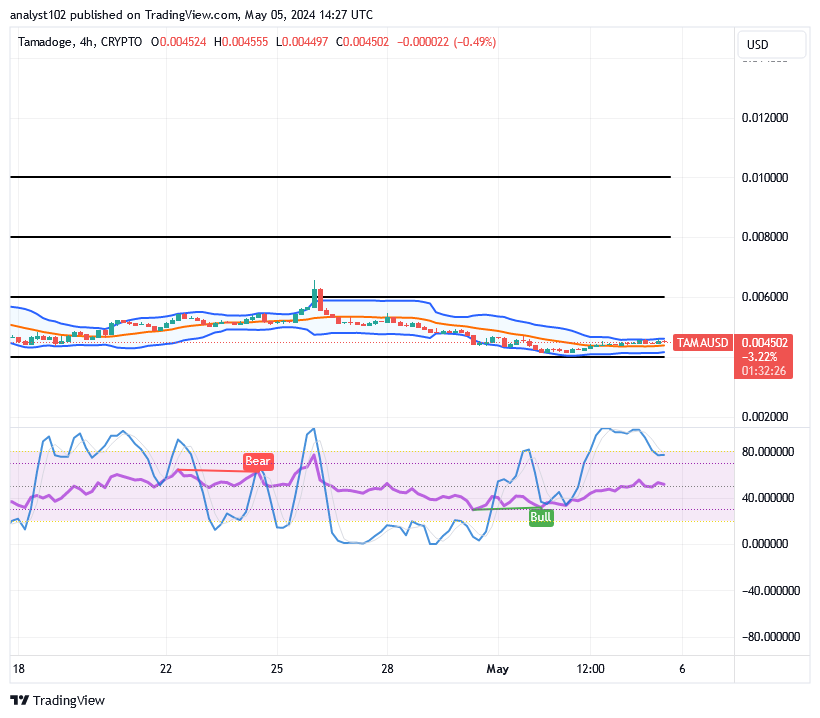Screen dimensions: 820x718
Task: Click the spike candle above 0.006000 line
Action: (314, 294)
